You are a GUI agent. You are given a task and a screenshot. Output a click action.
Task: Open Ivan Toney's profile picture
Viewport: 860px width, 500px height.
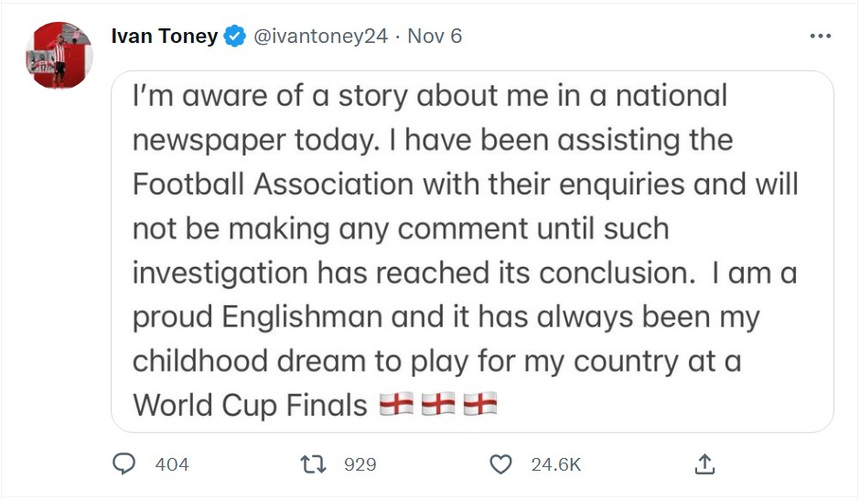59,56
